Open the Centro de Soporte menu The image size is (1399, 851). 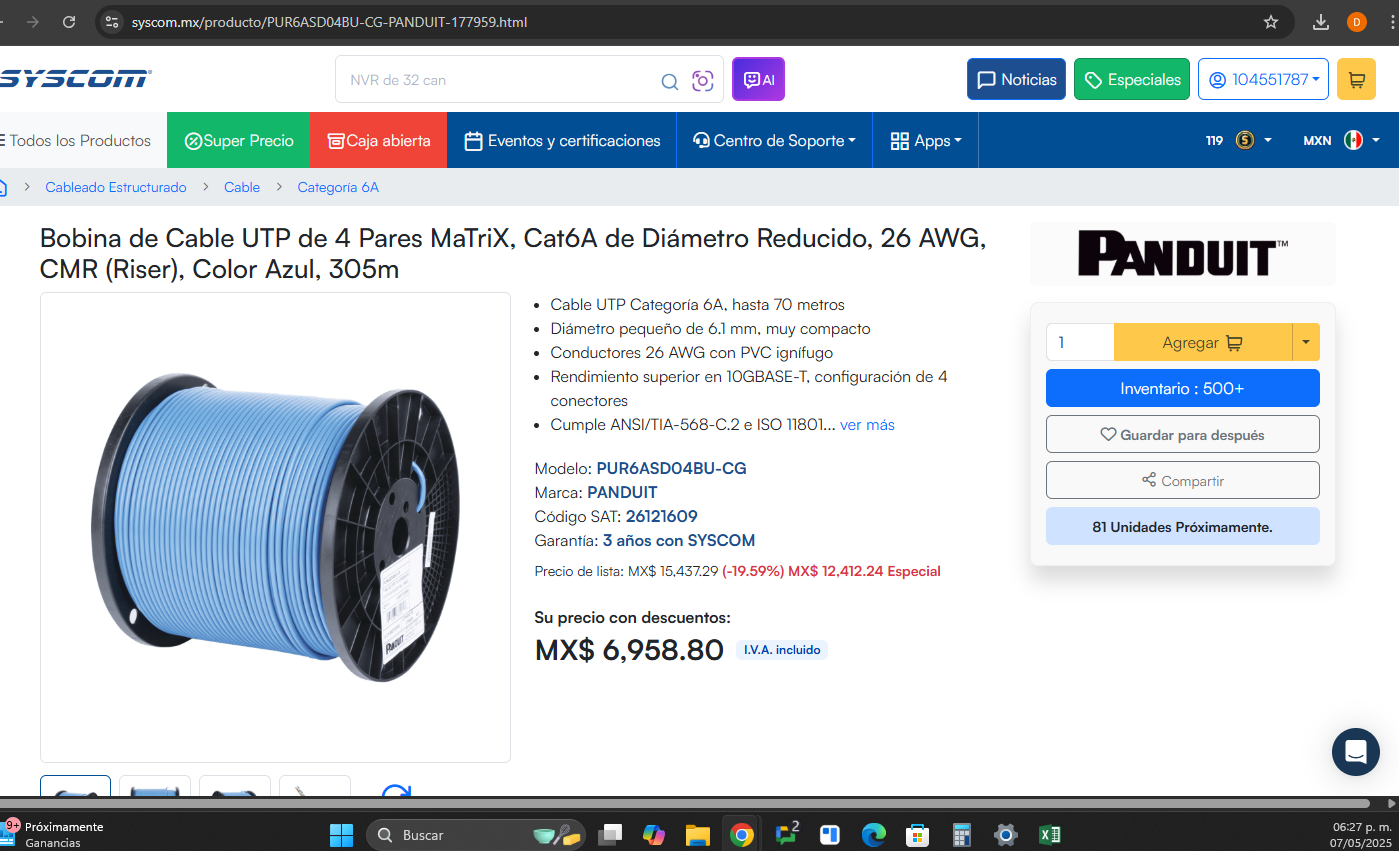(774, 140)
